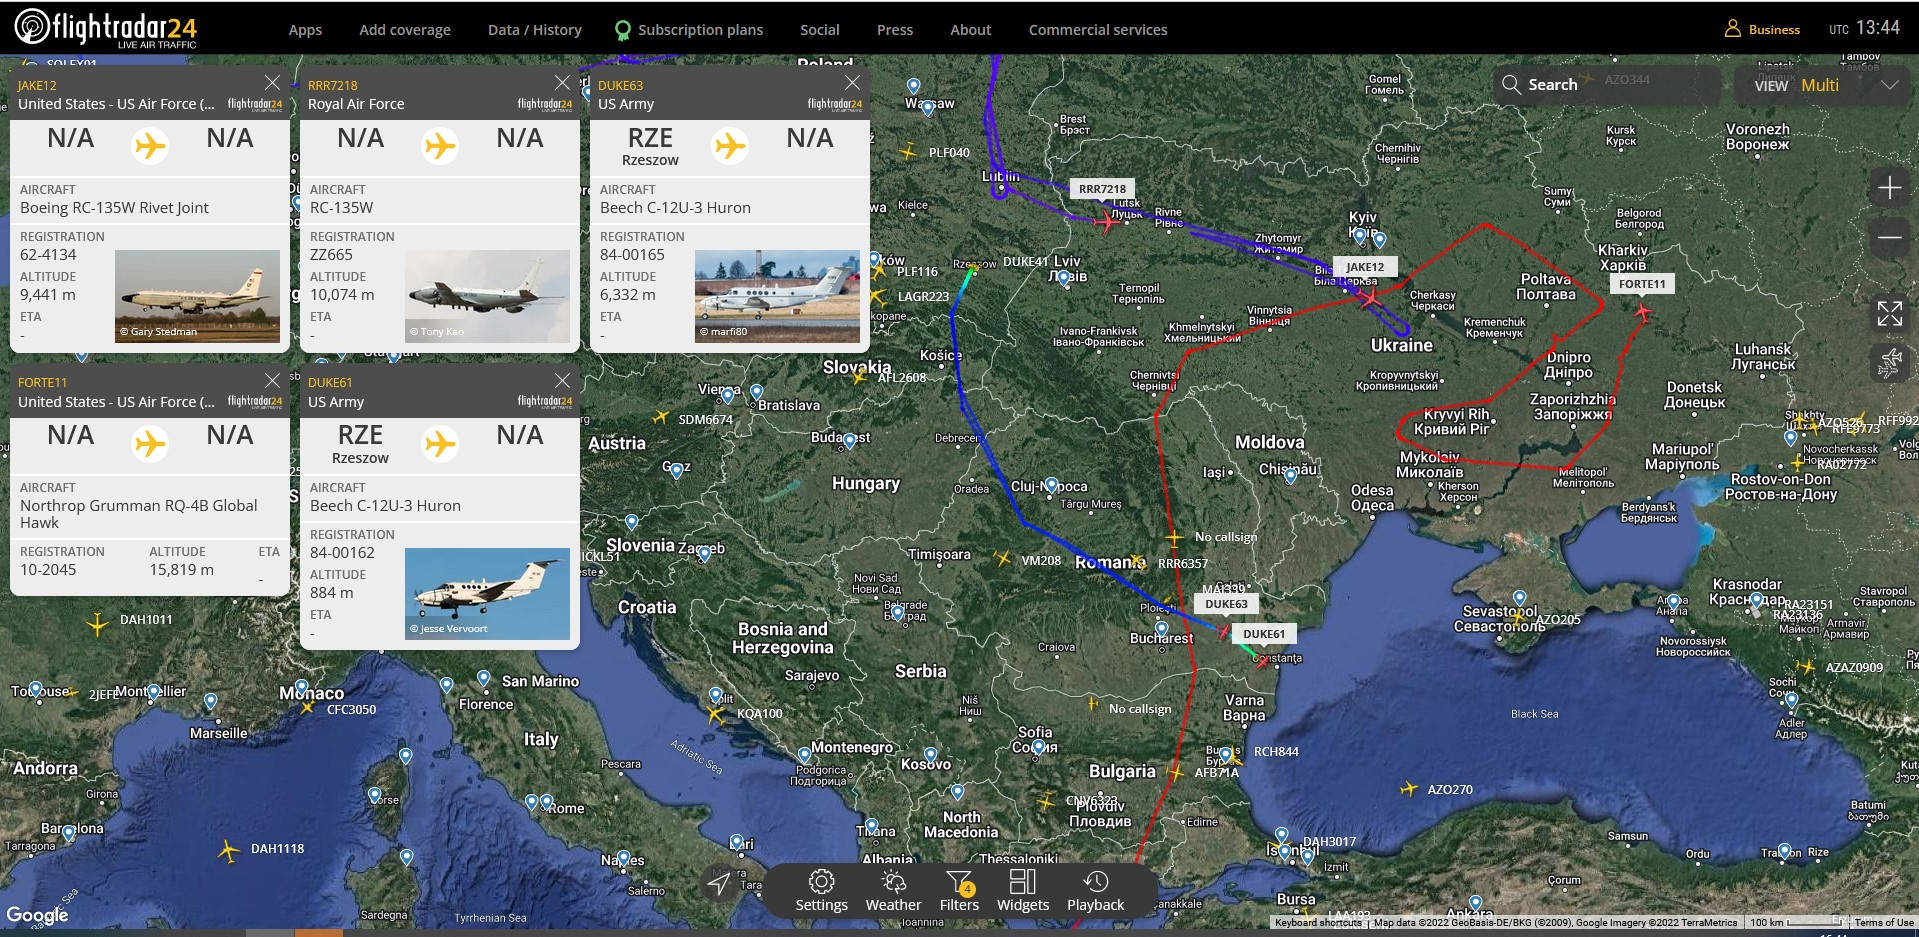Open the RC-135W photo in RRR7218 card
This screenshot has height=937, width=1919.
(487, 296)
